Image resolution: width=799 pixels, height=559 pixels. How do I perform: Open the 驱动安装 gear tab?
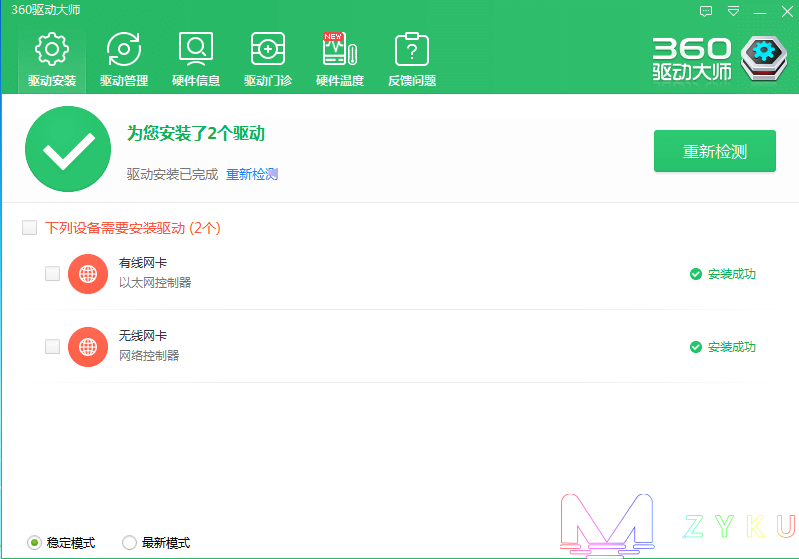click(52, 60)
